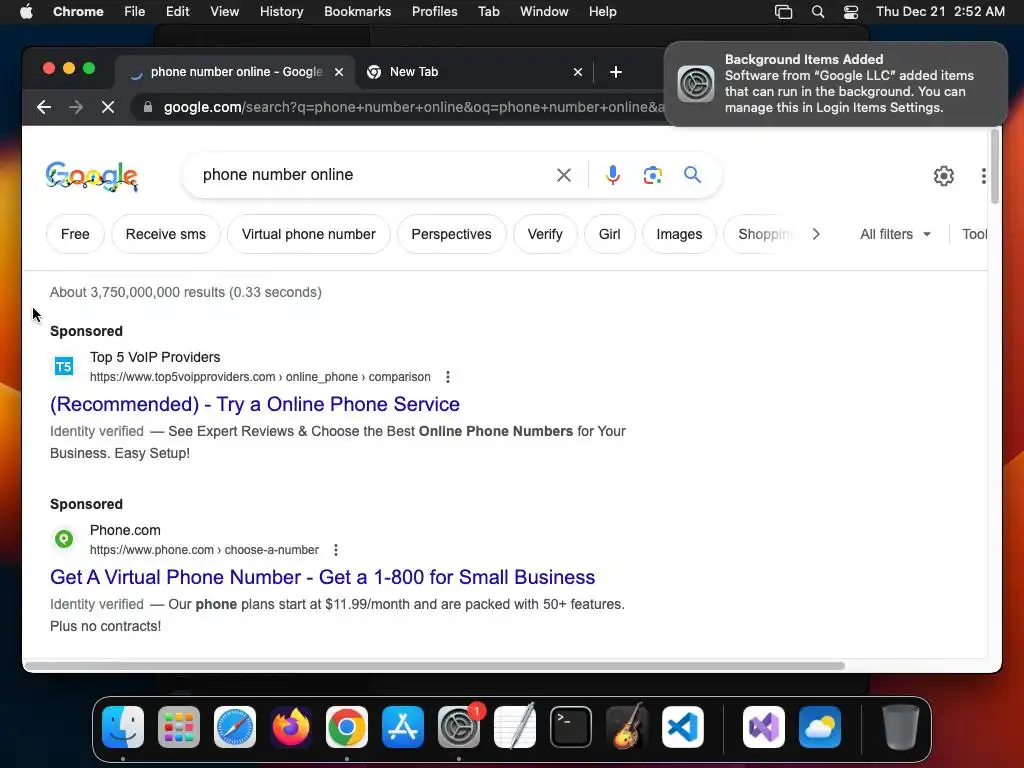Viewport: 1024px width, 768px height.
Task: Open the Edit menu
Action: point(178,12)
